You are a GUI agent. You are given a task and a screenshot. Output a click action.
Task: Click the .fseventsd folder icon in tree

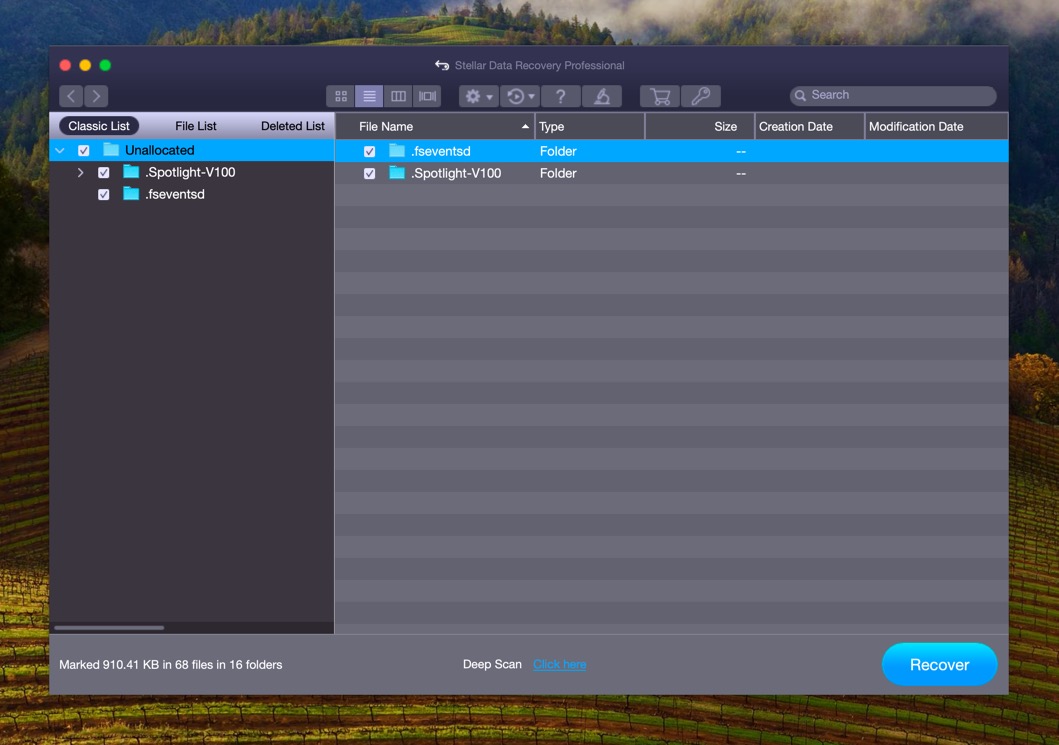131,194
